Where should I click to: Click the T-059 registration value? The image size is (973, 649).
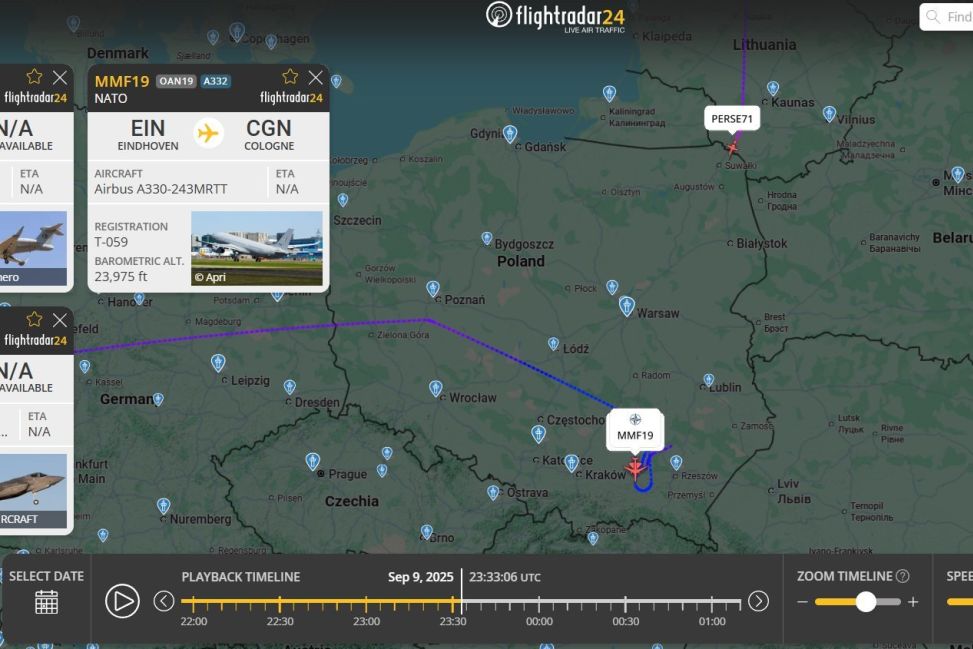[x=111, y=242]
